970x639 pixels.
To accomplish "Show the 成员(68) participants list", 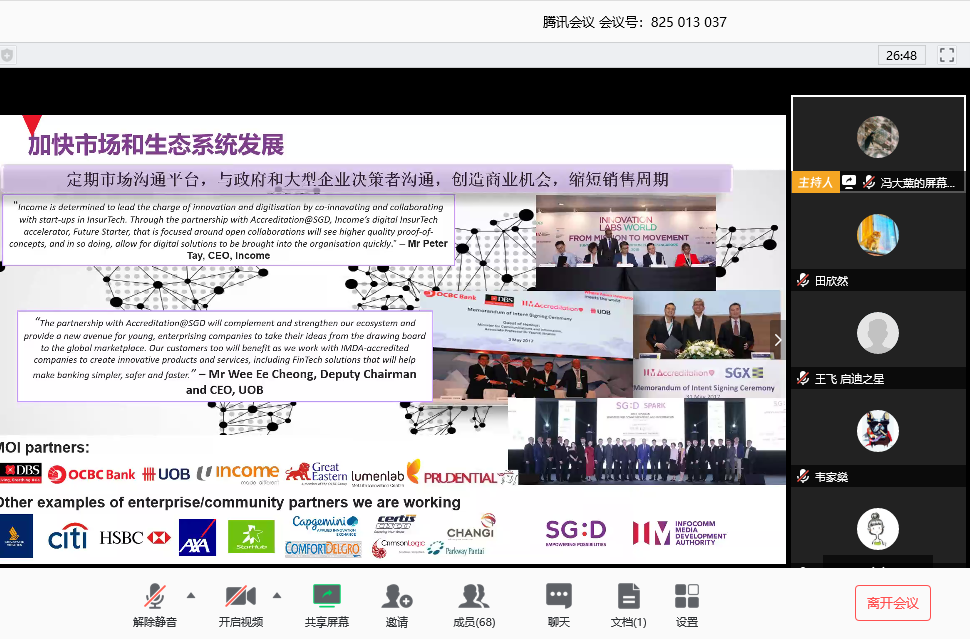I will [x=474, y=605].
